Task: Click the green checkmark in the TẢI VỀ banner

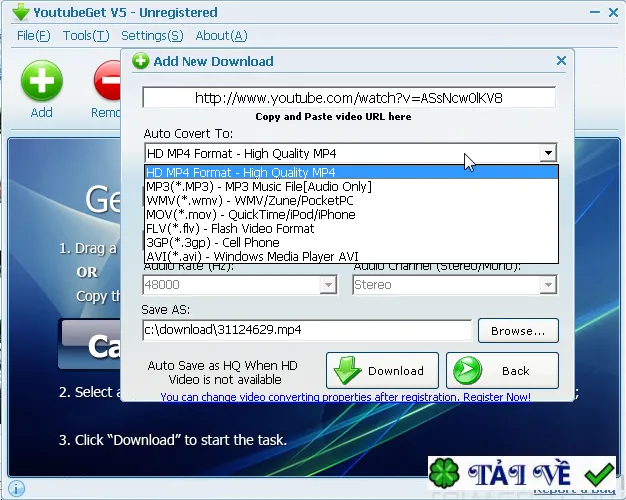Action: click(599, 474)
